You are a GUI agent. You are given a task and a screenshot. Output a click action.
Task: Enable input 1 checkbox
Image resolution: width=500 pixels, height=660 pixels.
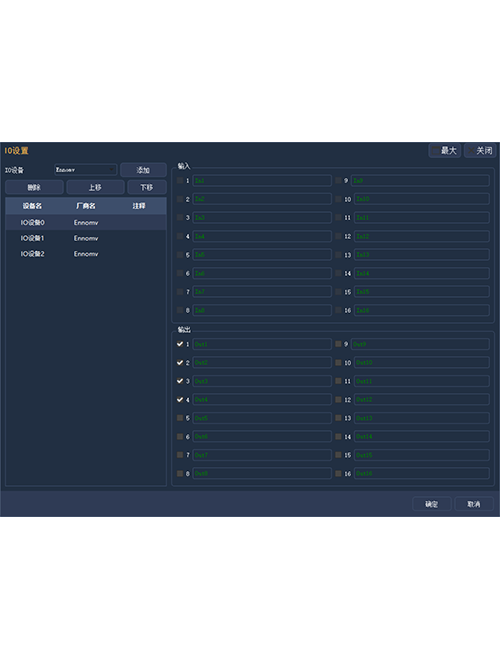[180, 181]
